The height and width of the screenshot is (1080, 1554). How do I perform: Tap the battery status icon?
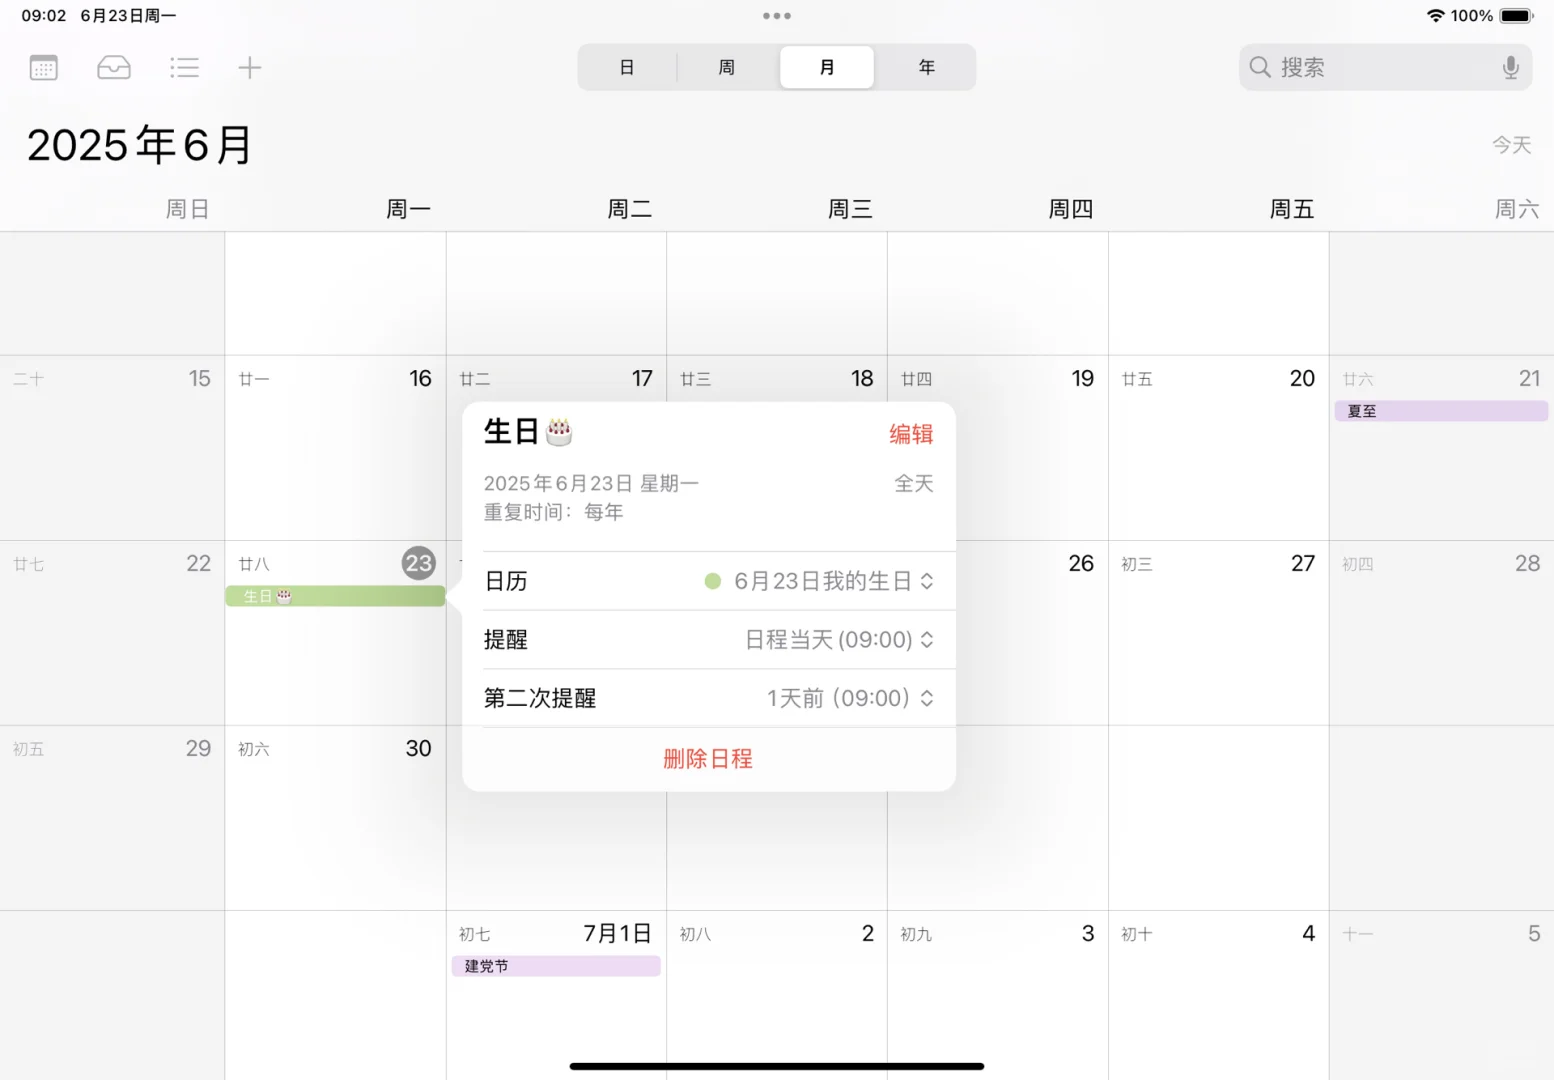point(1516,16)
